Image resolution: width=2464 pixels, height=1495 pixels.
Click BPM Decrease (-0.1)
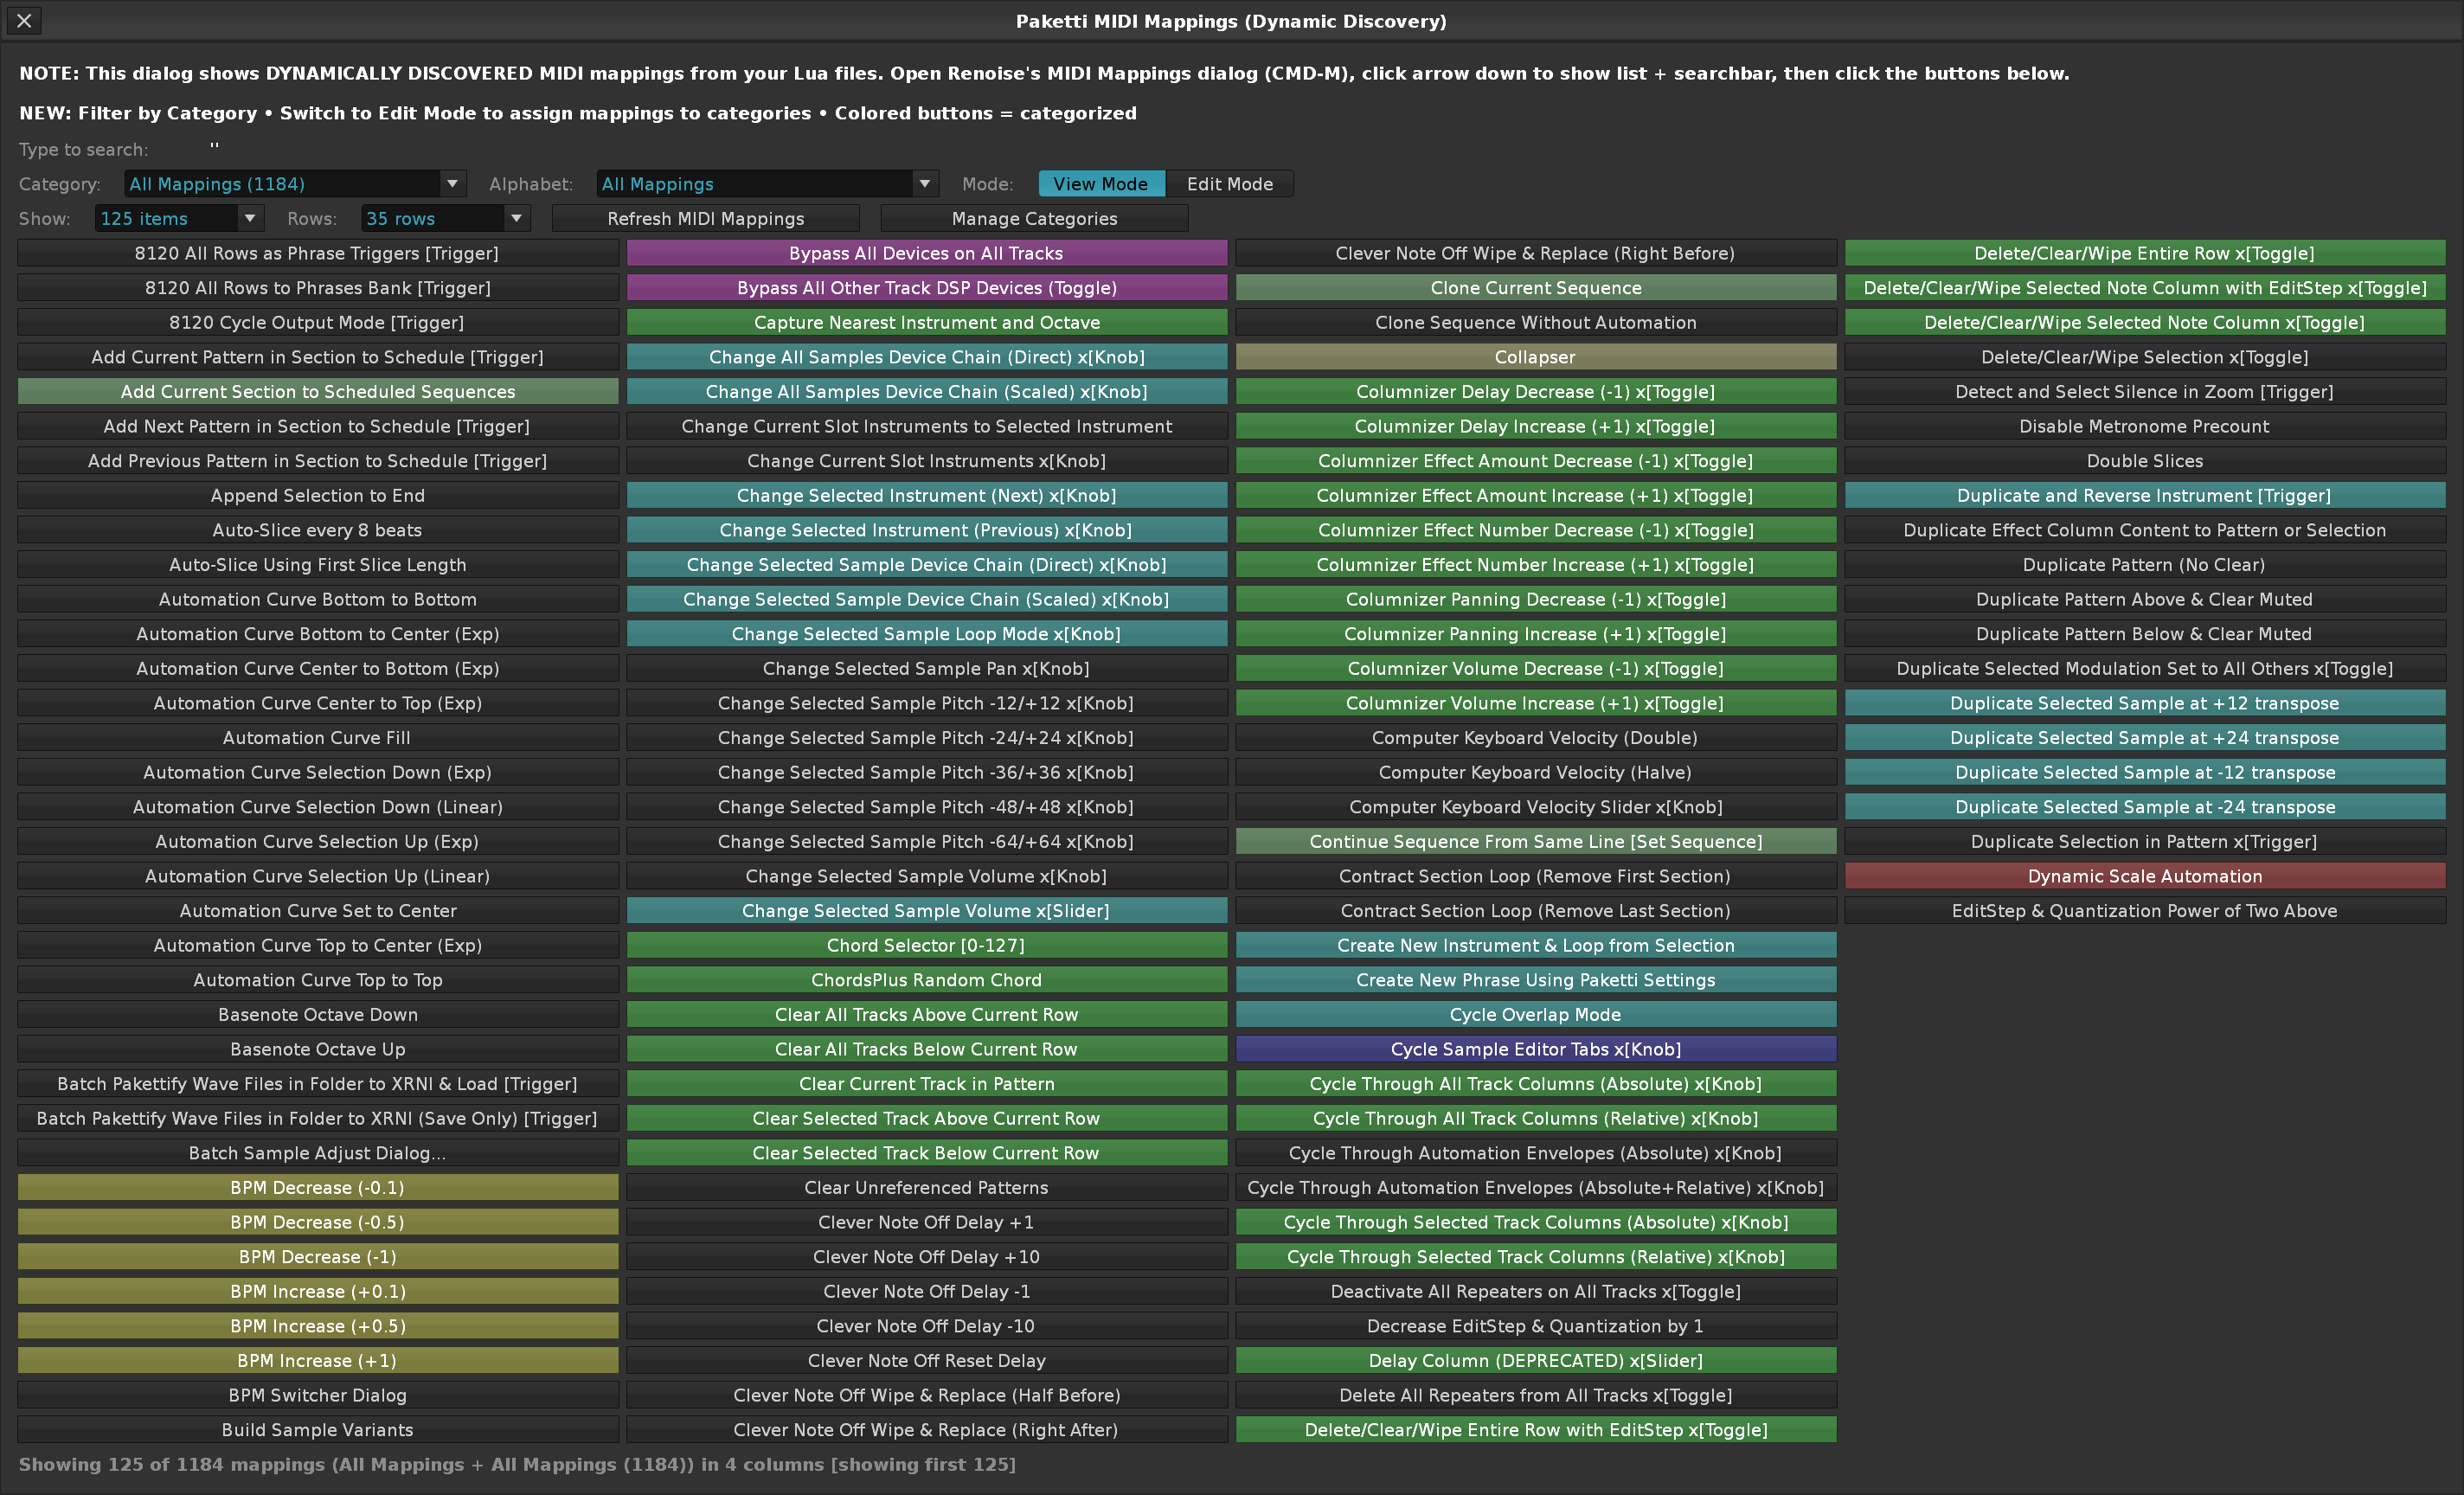(x=318, y=1187)
